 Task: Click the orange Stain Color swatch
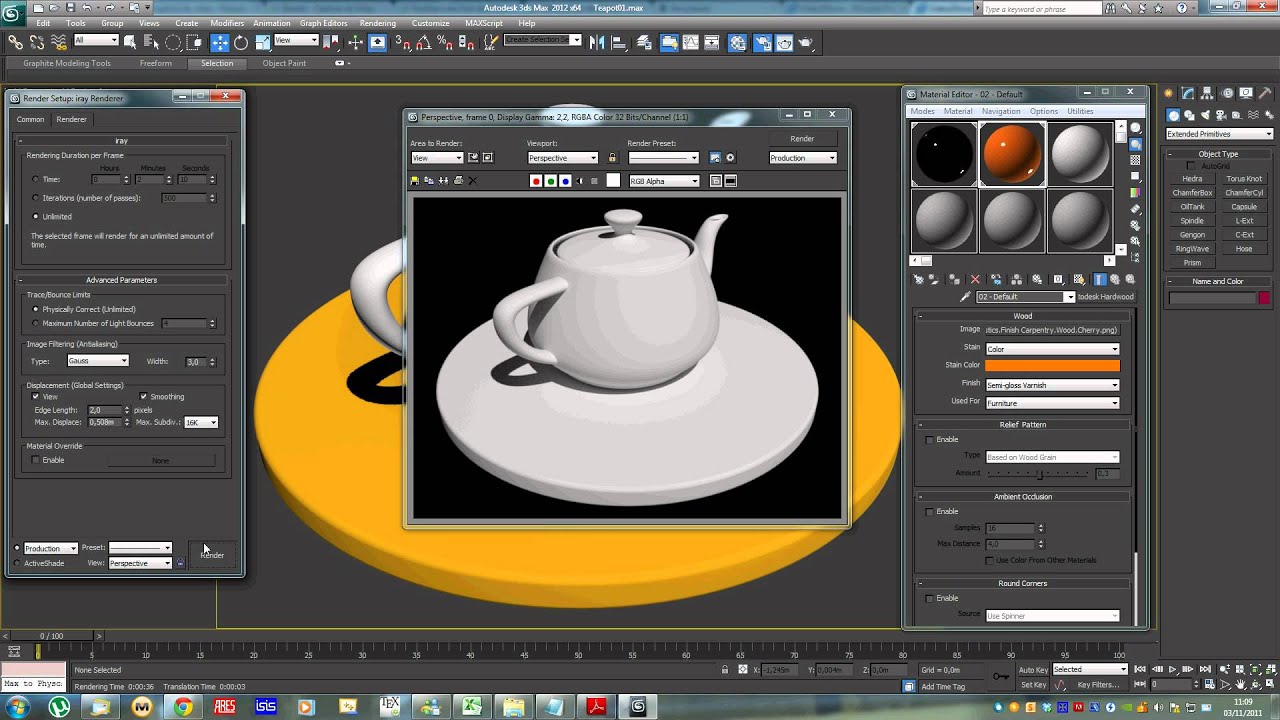click(x=1052, y=366)
